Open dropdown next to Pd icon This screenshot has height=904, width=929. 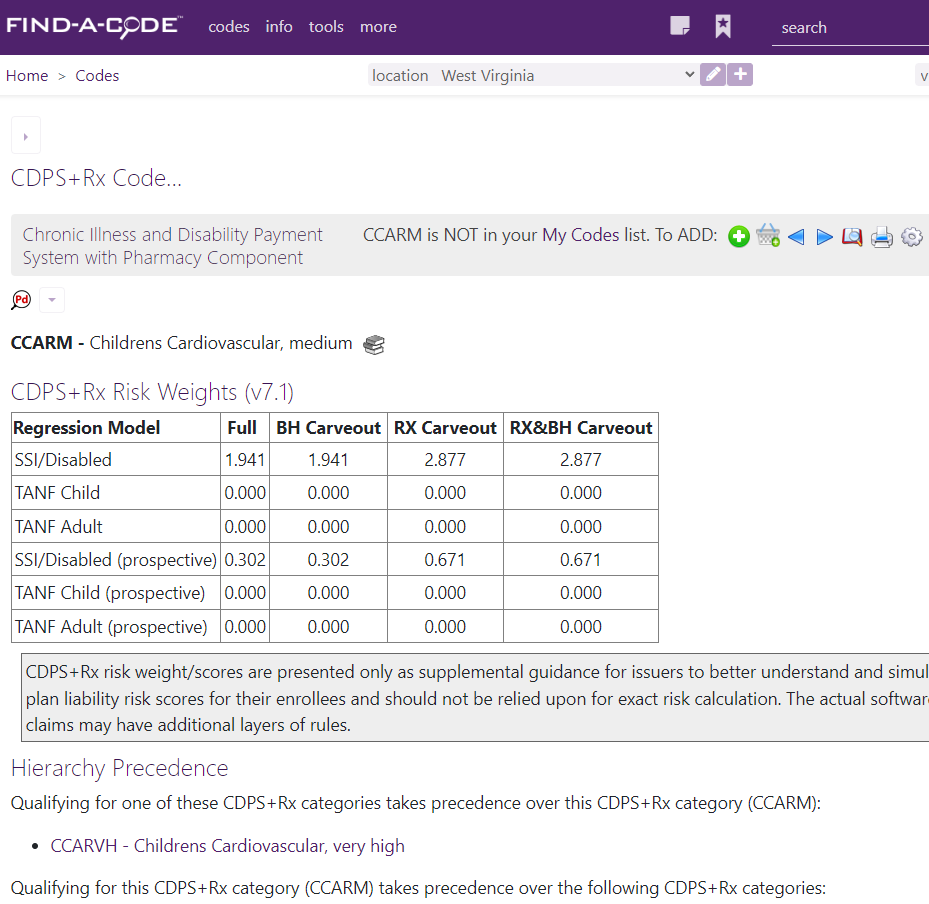(x=52, y=300)
